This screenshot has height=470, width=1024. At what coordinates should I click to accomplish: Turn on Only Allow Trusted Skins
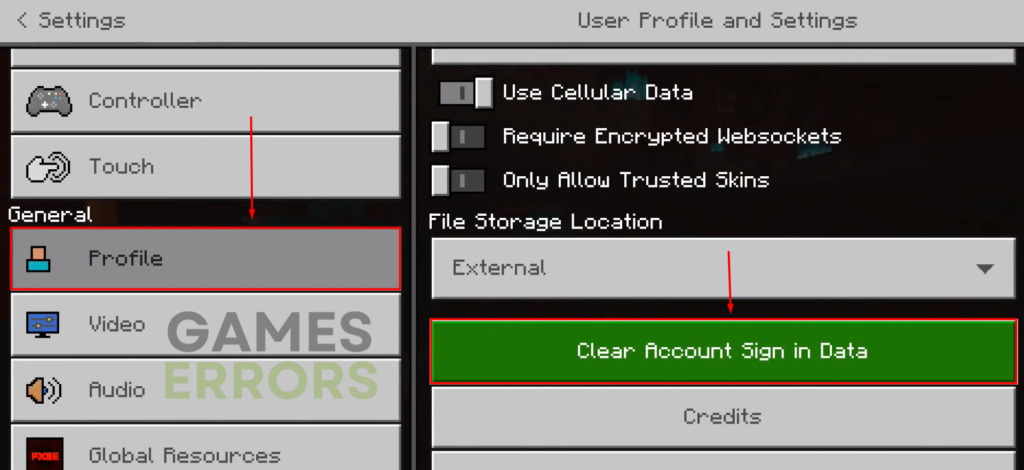pos(458,180)
